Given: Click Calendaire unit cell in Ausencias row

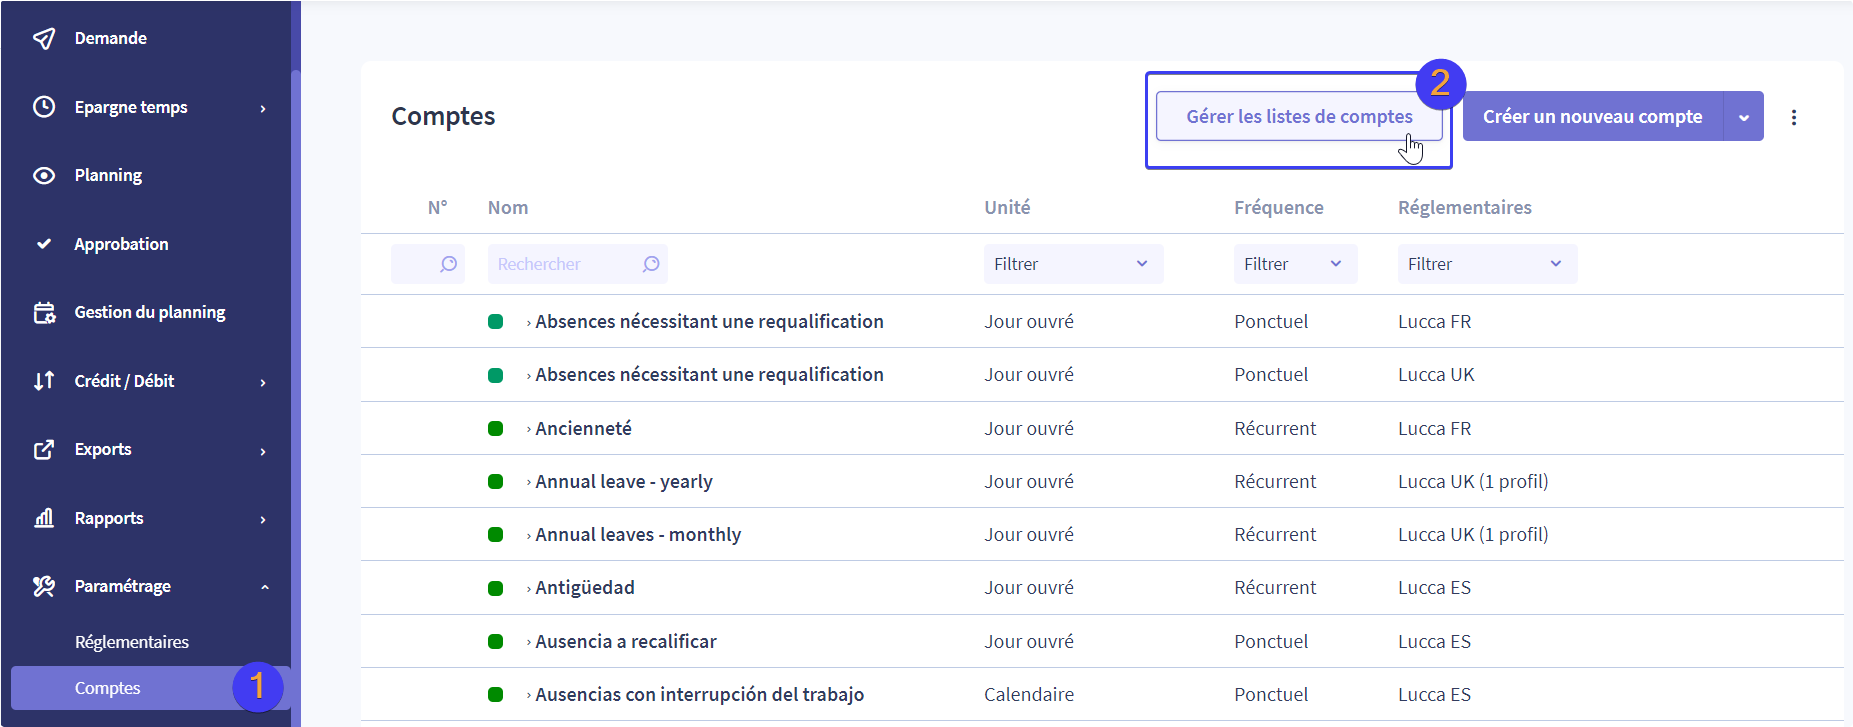Looking at the screenshot, I should (1029, 694).
